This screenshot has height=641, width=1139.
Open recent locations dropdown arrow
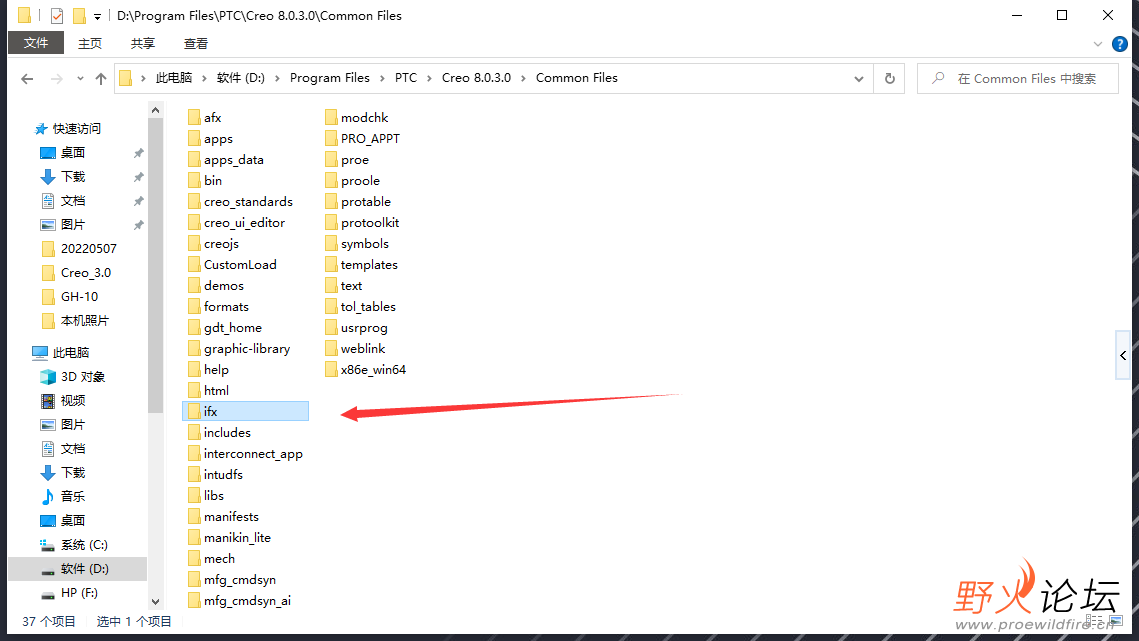[80, 78]
